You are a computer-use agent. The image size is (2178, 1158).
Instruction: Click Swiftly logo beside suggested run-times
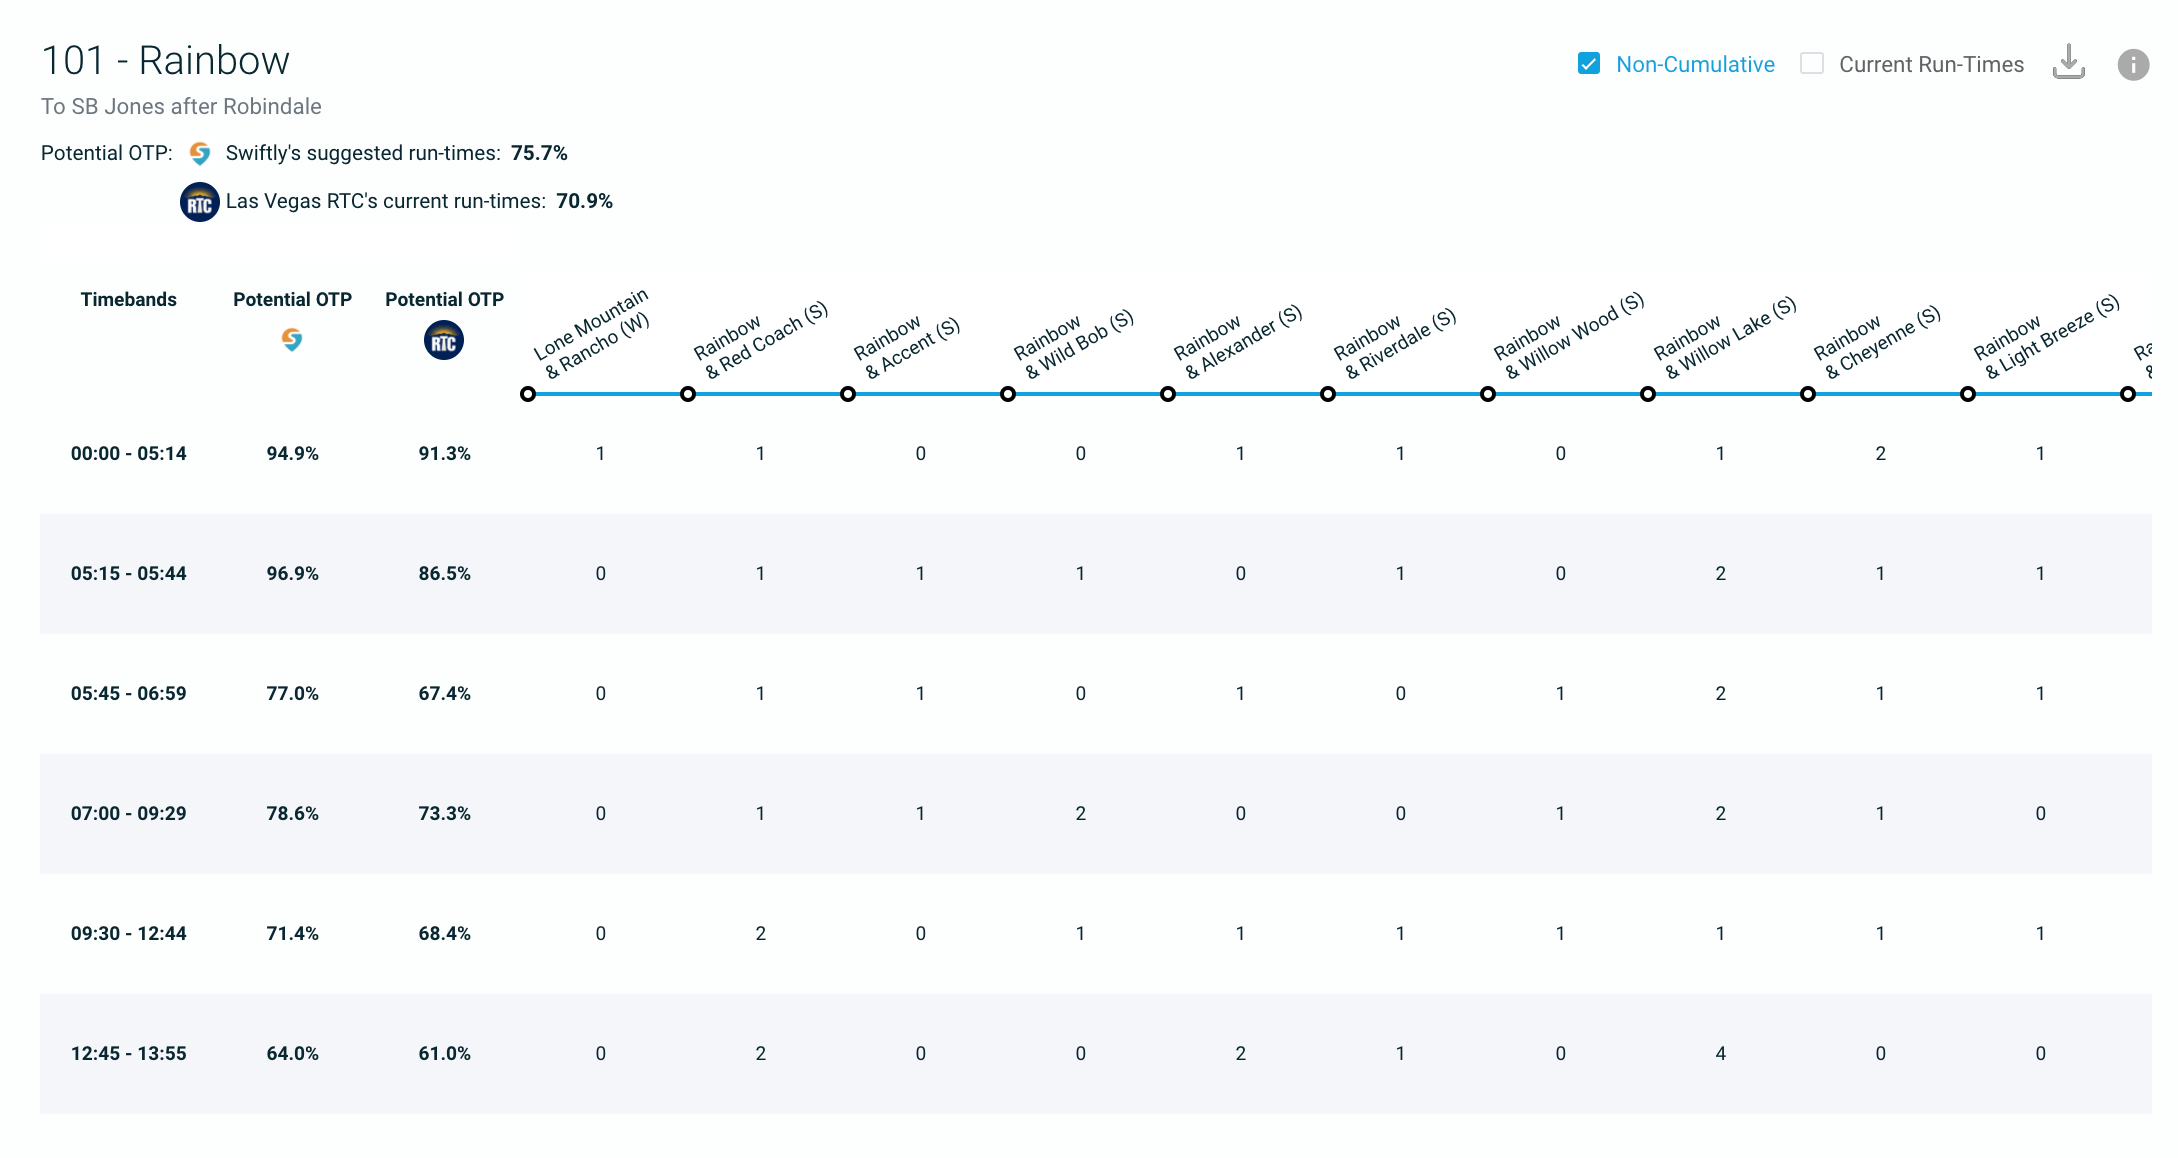(x=200, y=153)
